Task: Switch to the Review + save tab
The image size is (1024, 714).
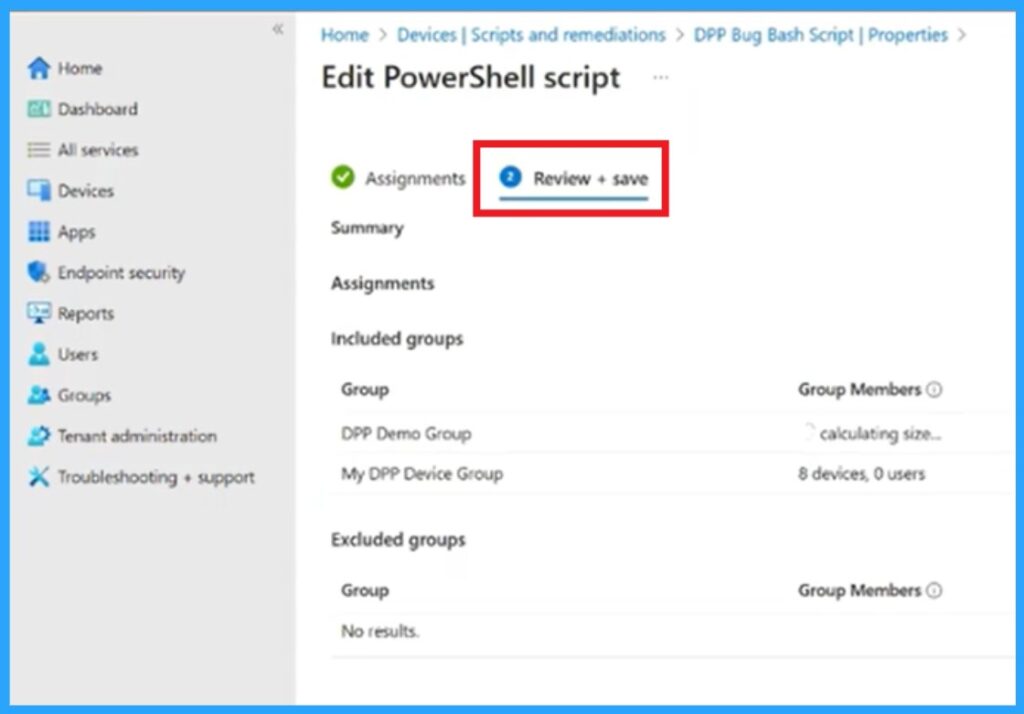Action: click(588, 178)
